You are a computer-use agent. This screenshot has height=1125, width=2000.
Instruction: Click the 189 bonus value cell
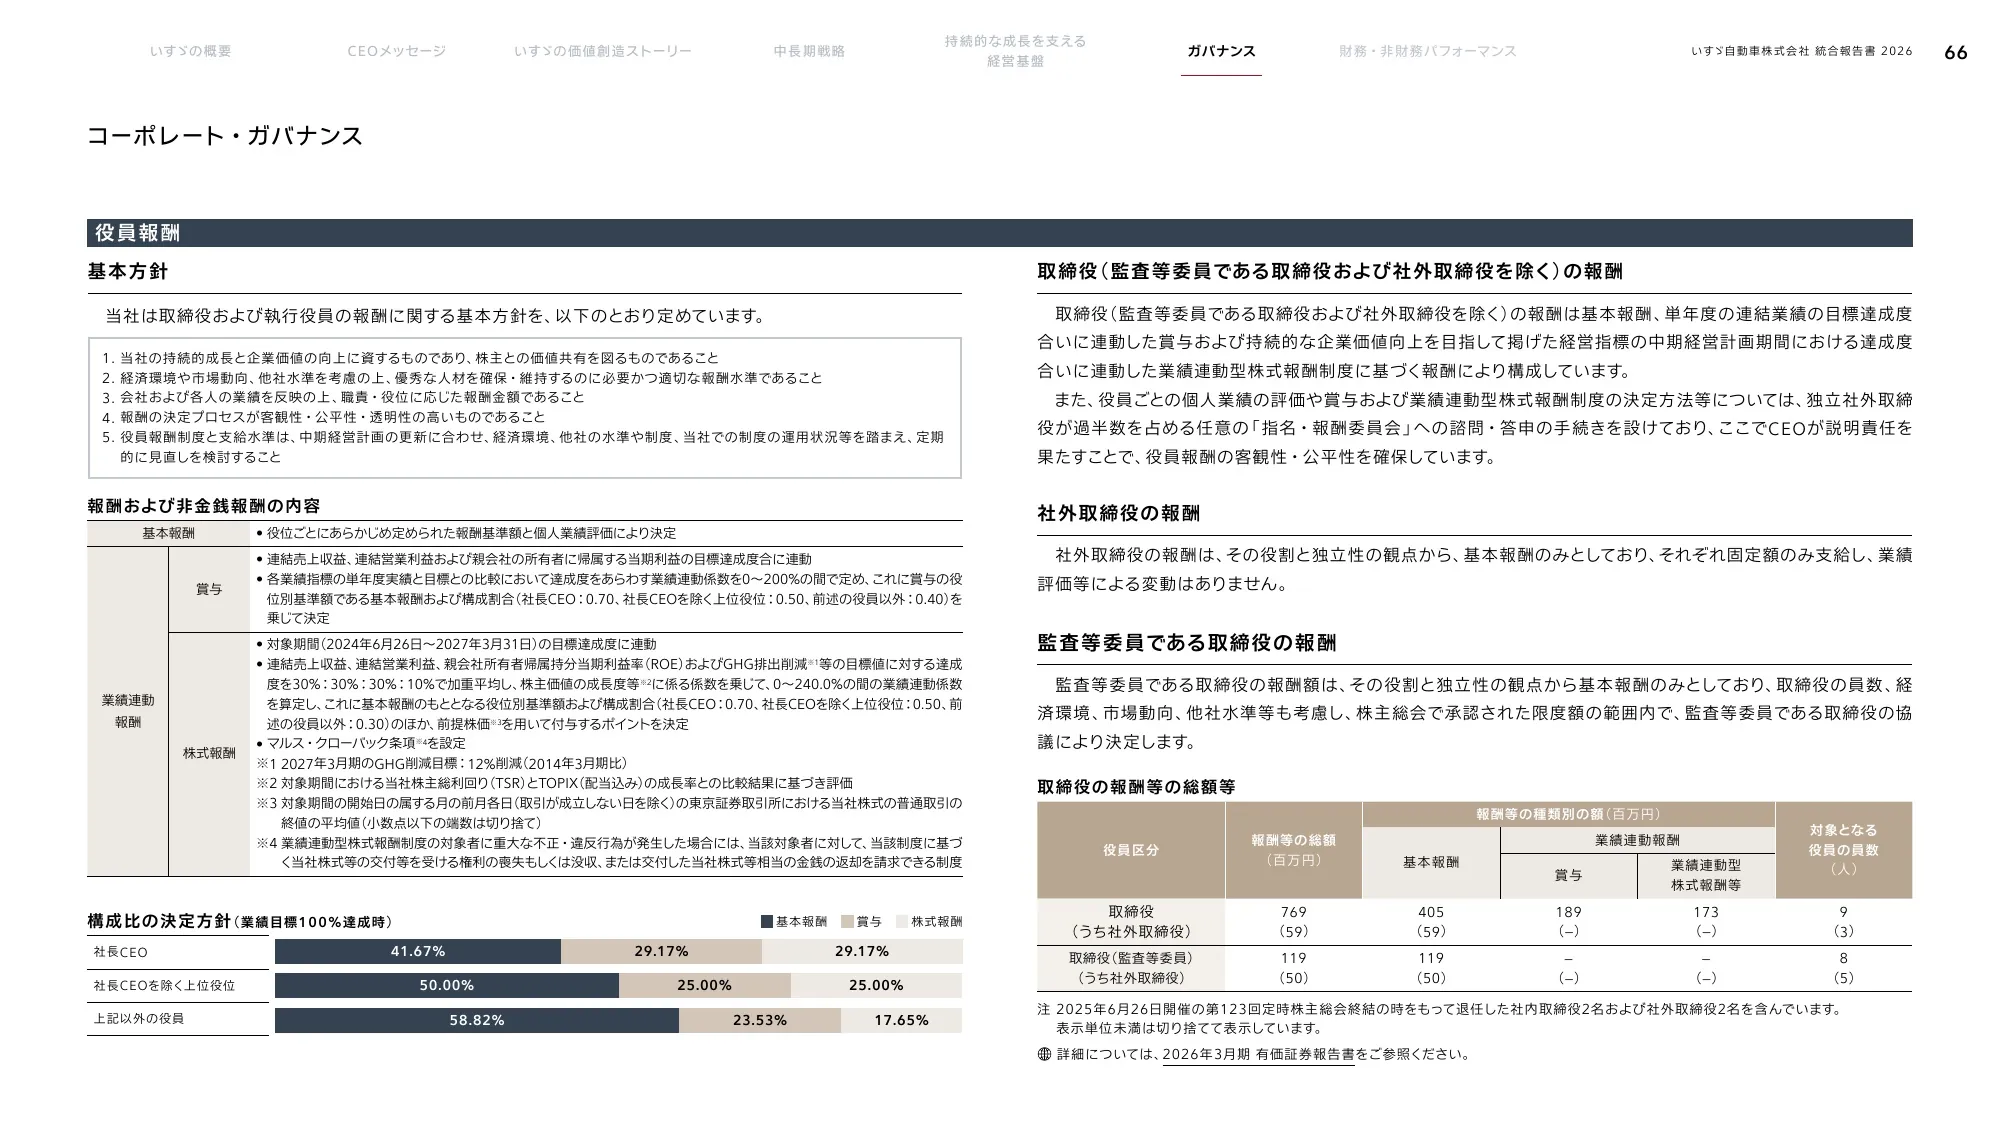click(1569, 912)
